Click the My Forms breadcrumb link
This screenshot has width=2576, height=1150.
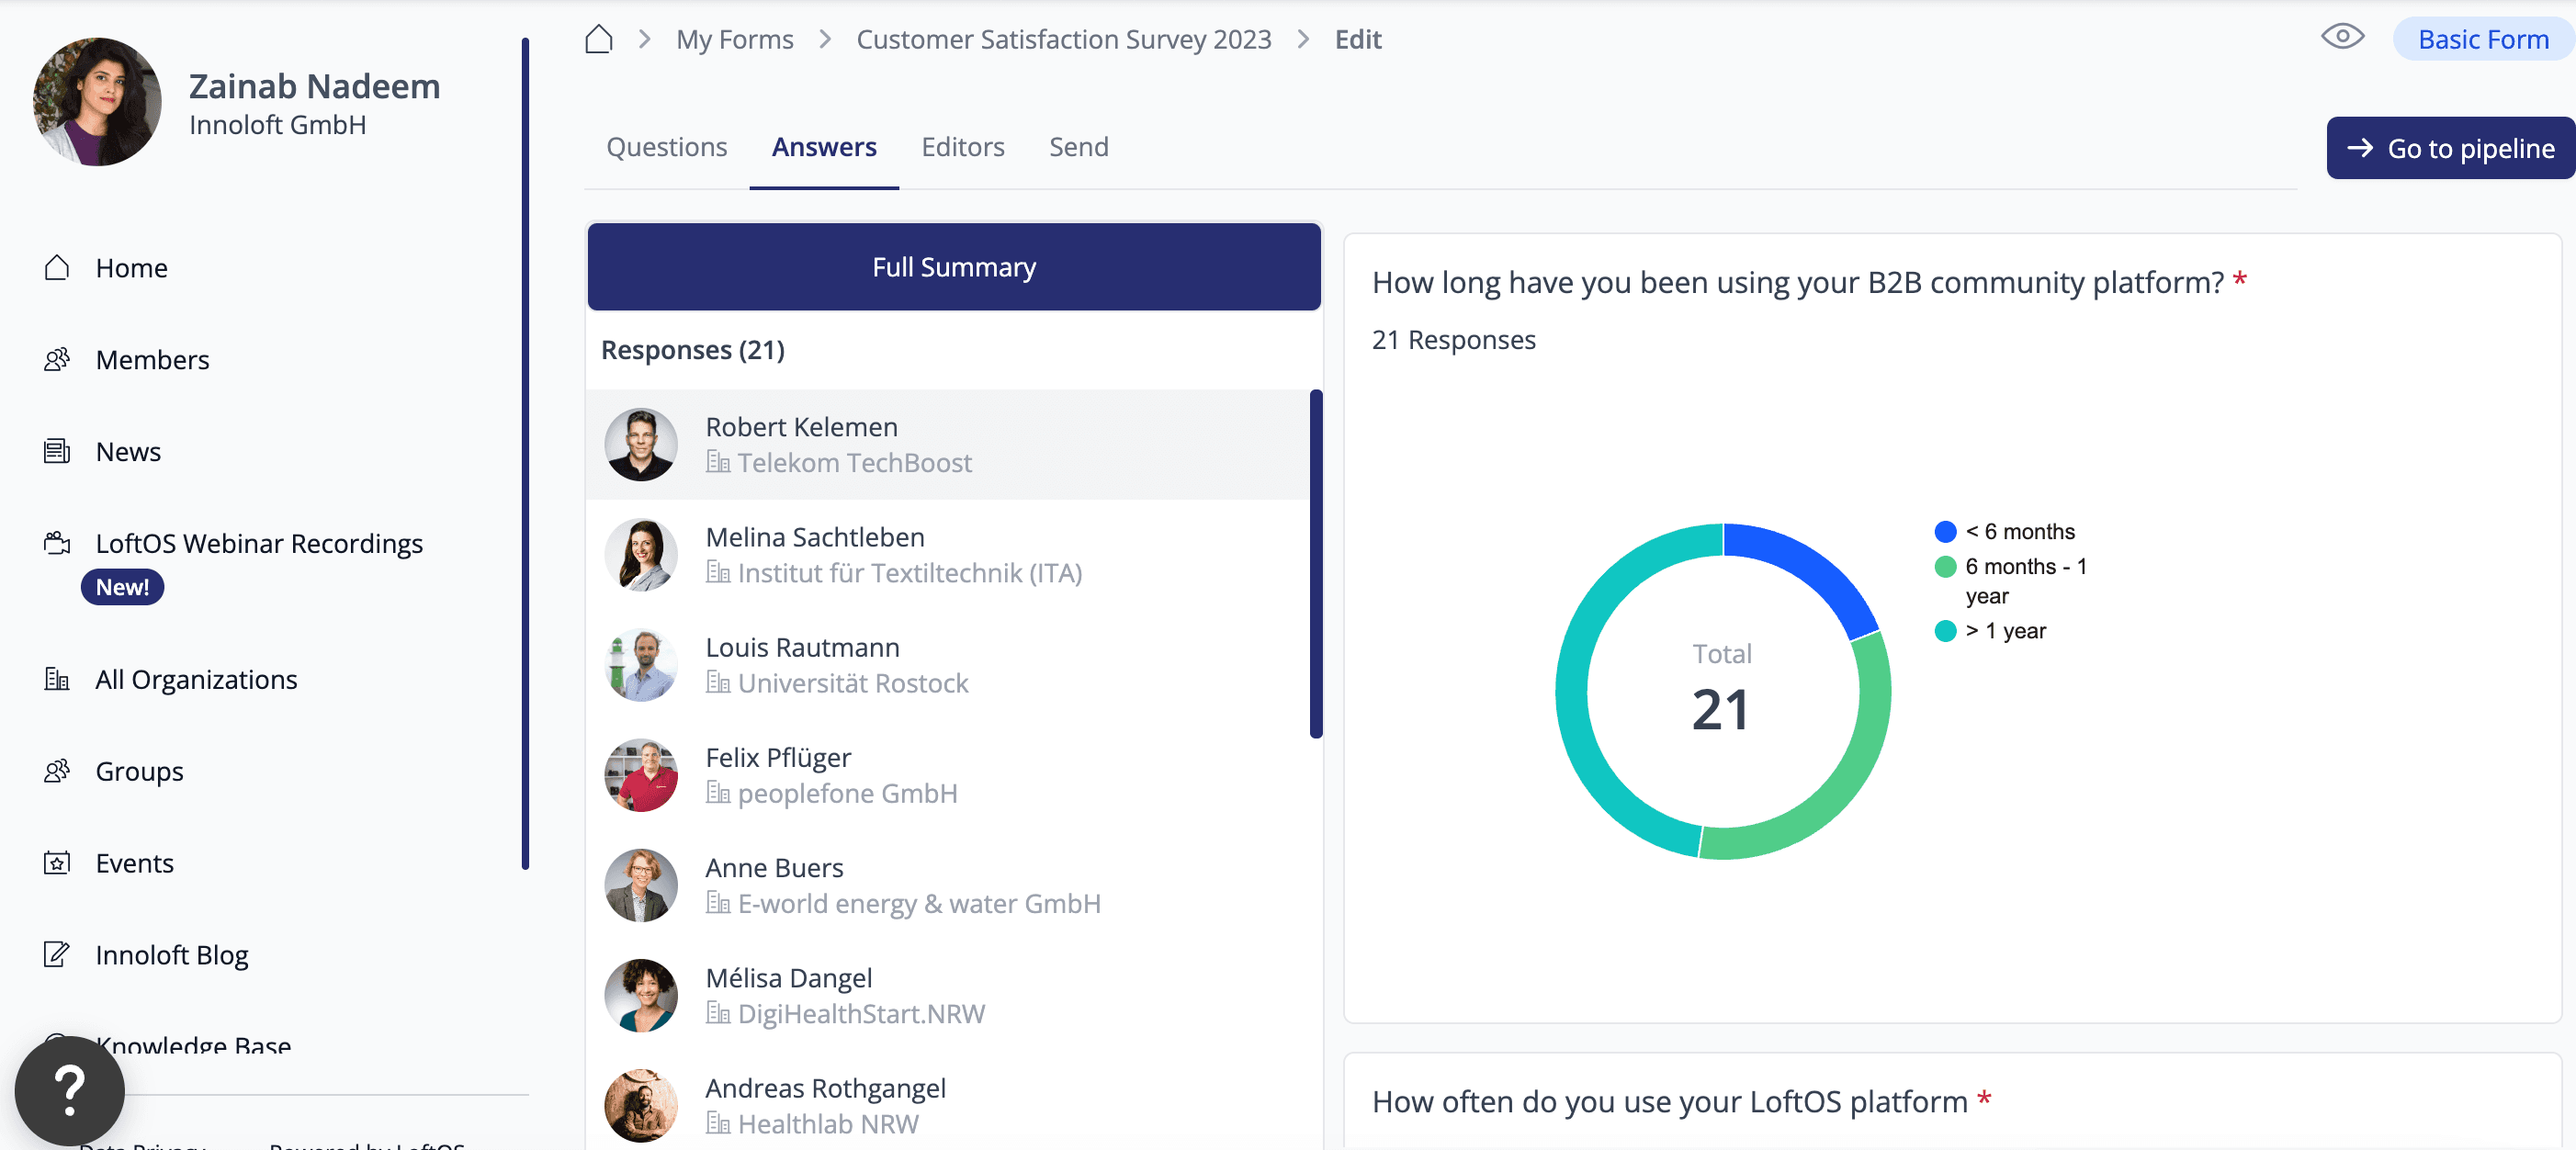tap(734, 40)
